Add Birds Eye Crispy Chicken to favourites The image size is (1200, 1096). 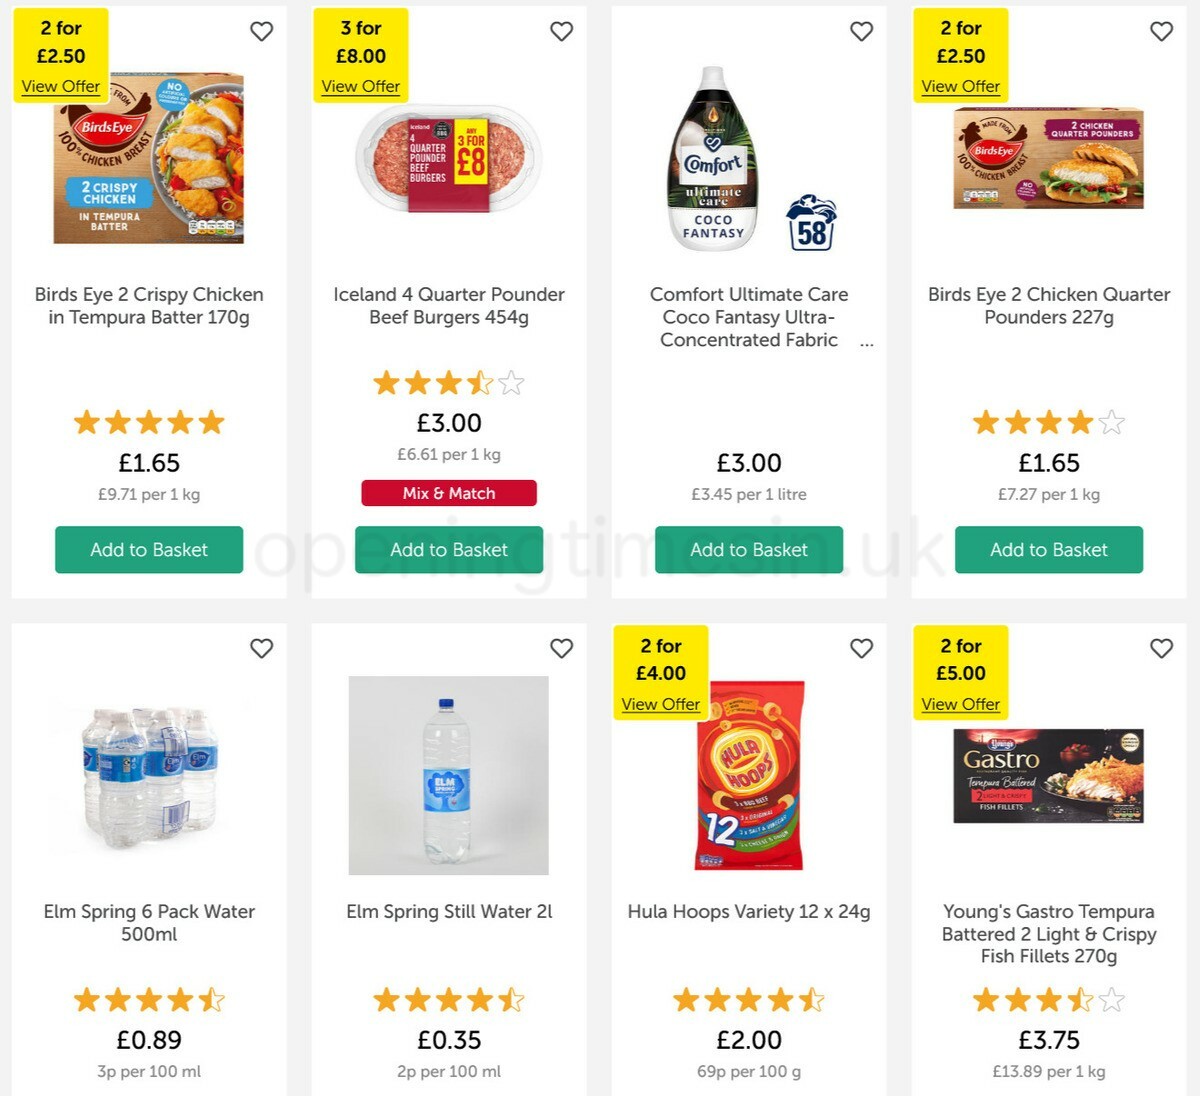point(261,31)
